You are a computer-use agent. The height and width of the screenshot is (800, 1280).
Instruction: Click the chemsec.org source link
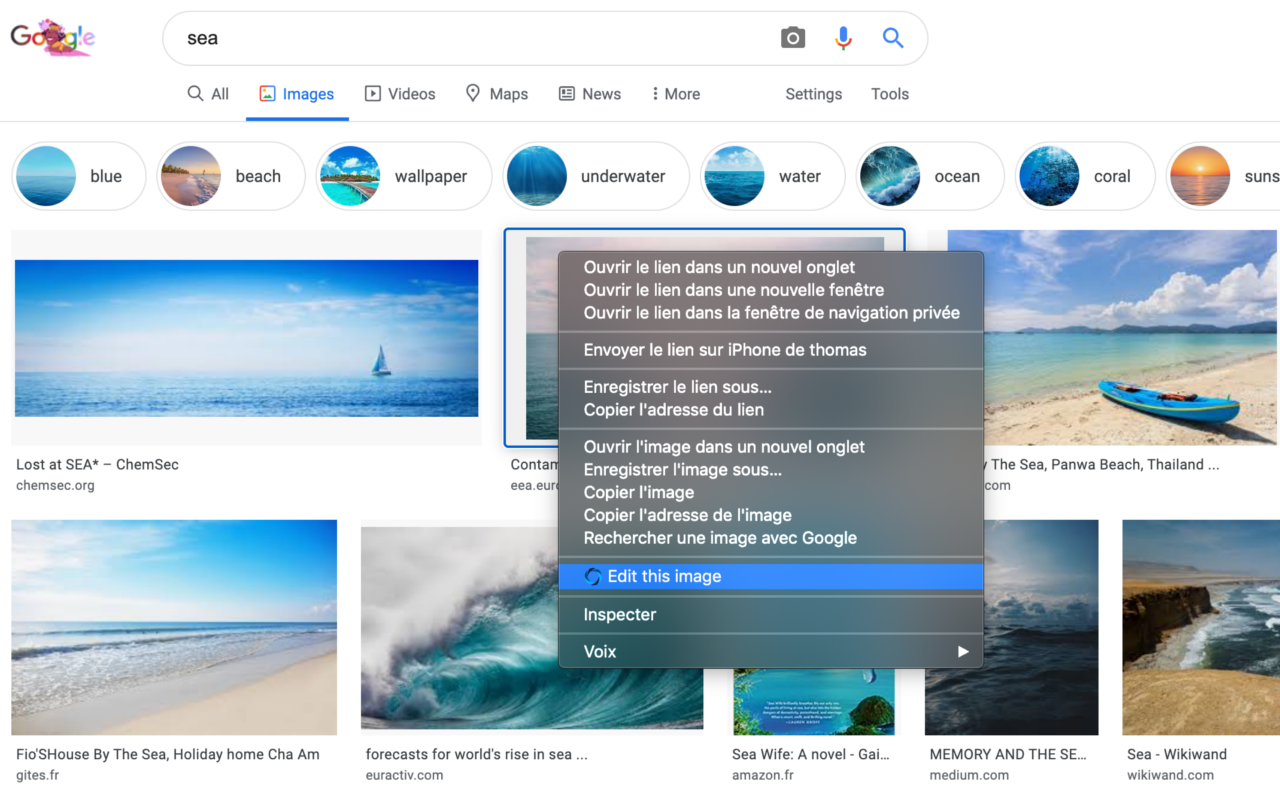tap(55, 485)
